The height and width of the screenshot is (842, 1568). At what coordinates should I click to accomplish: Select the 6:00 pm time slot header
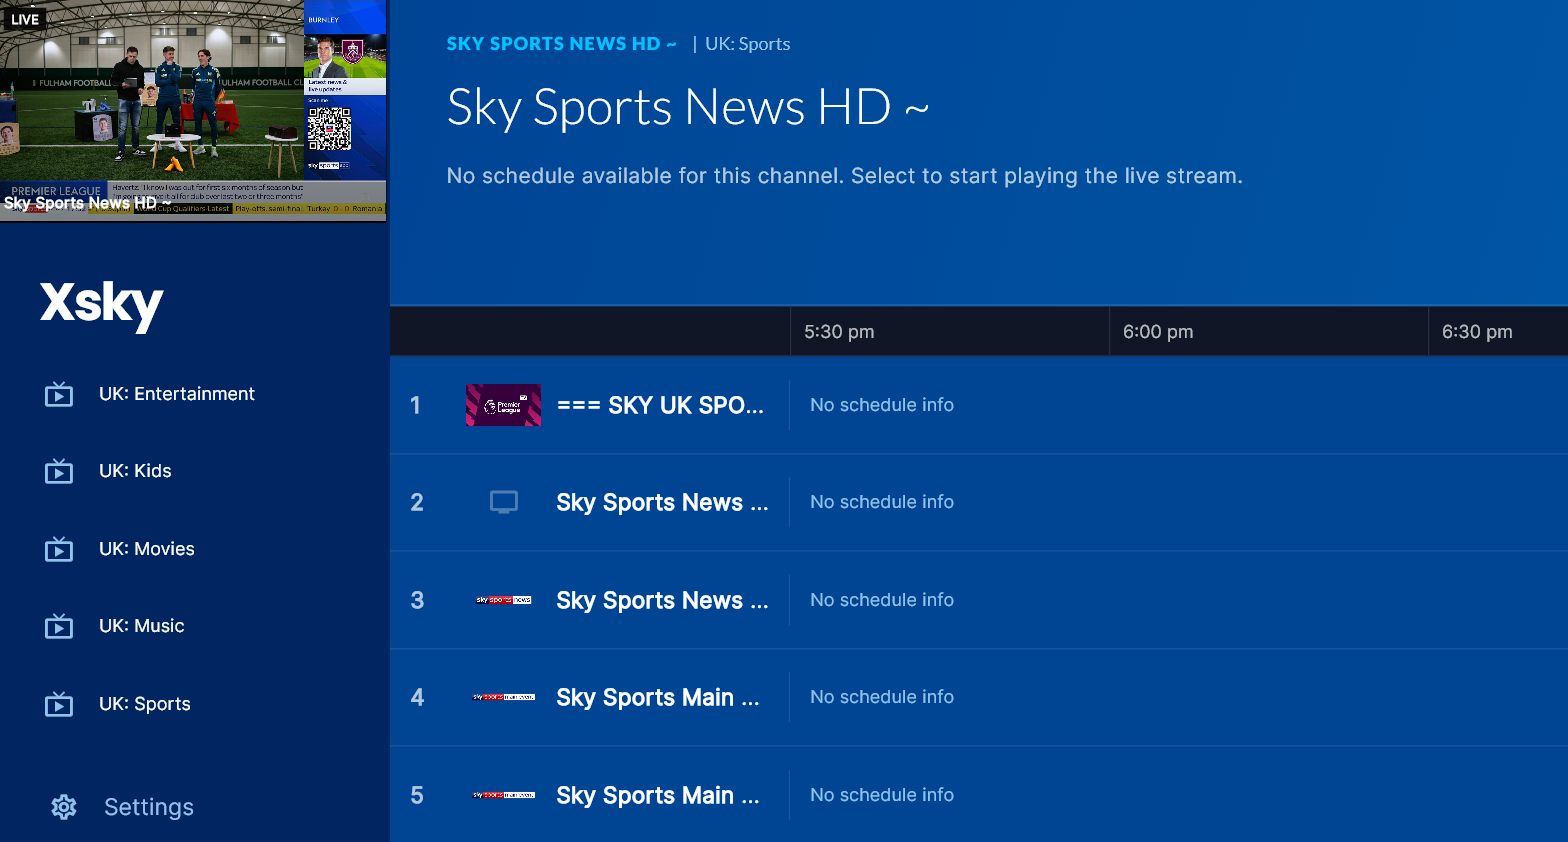(1157, 332)
